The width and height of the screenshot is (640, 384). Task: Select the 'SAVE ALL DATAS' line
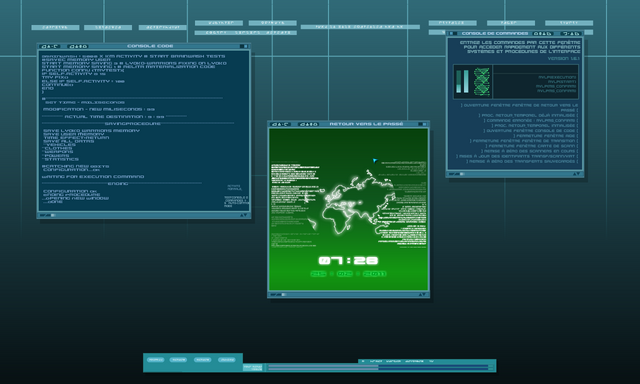tap(69, 141)
